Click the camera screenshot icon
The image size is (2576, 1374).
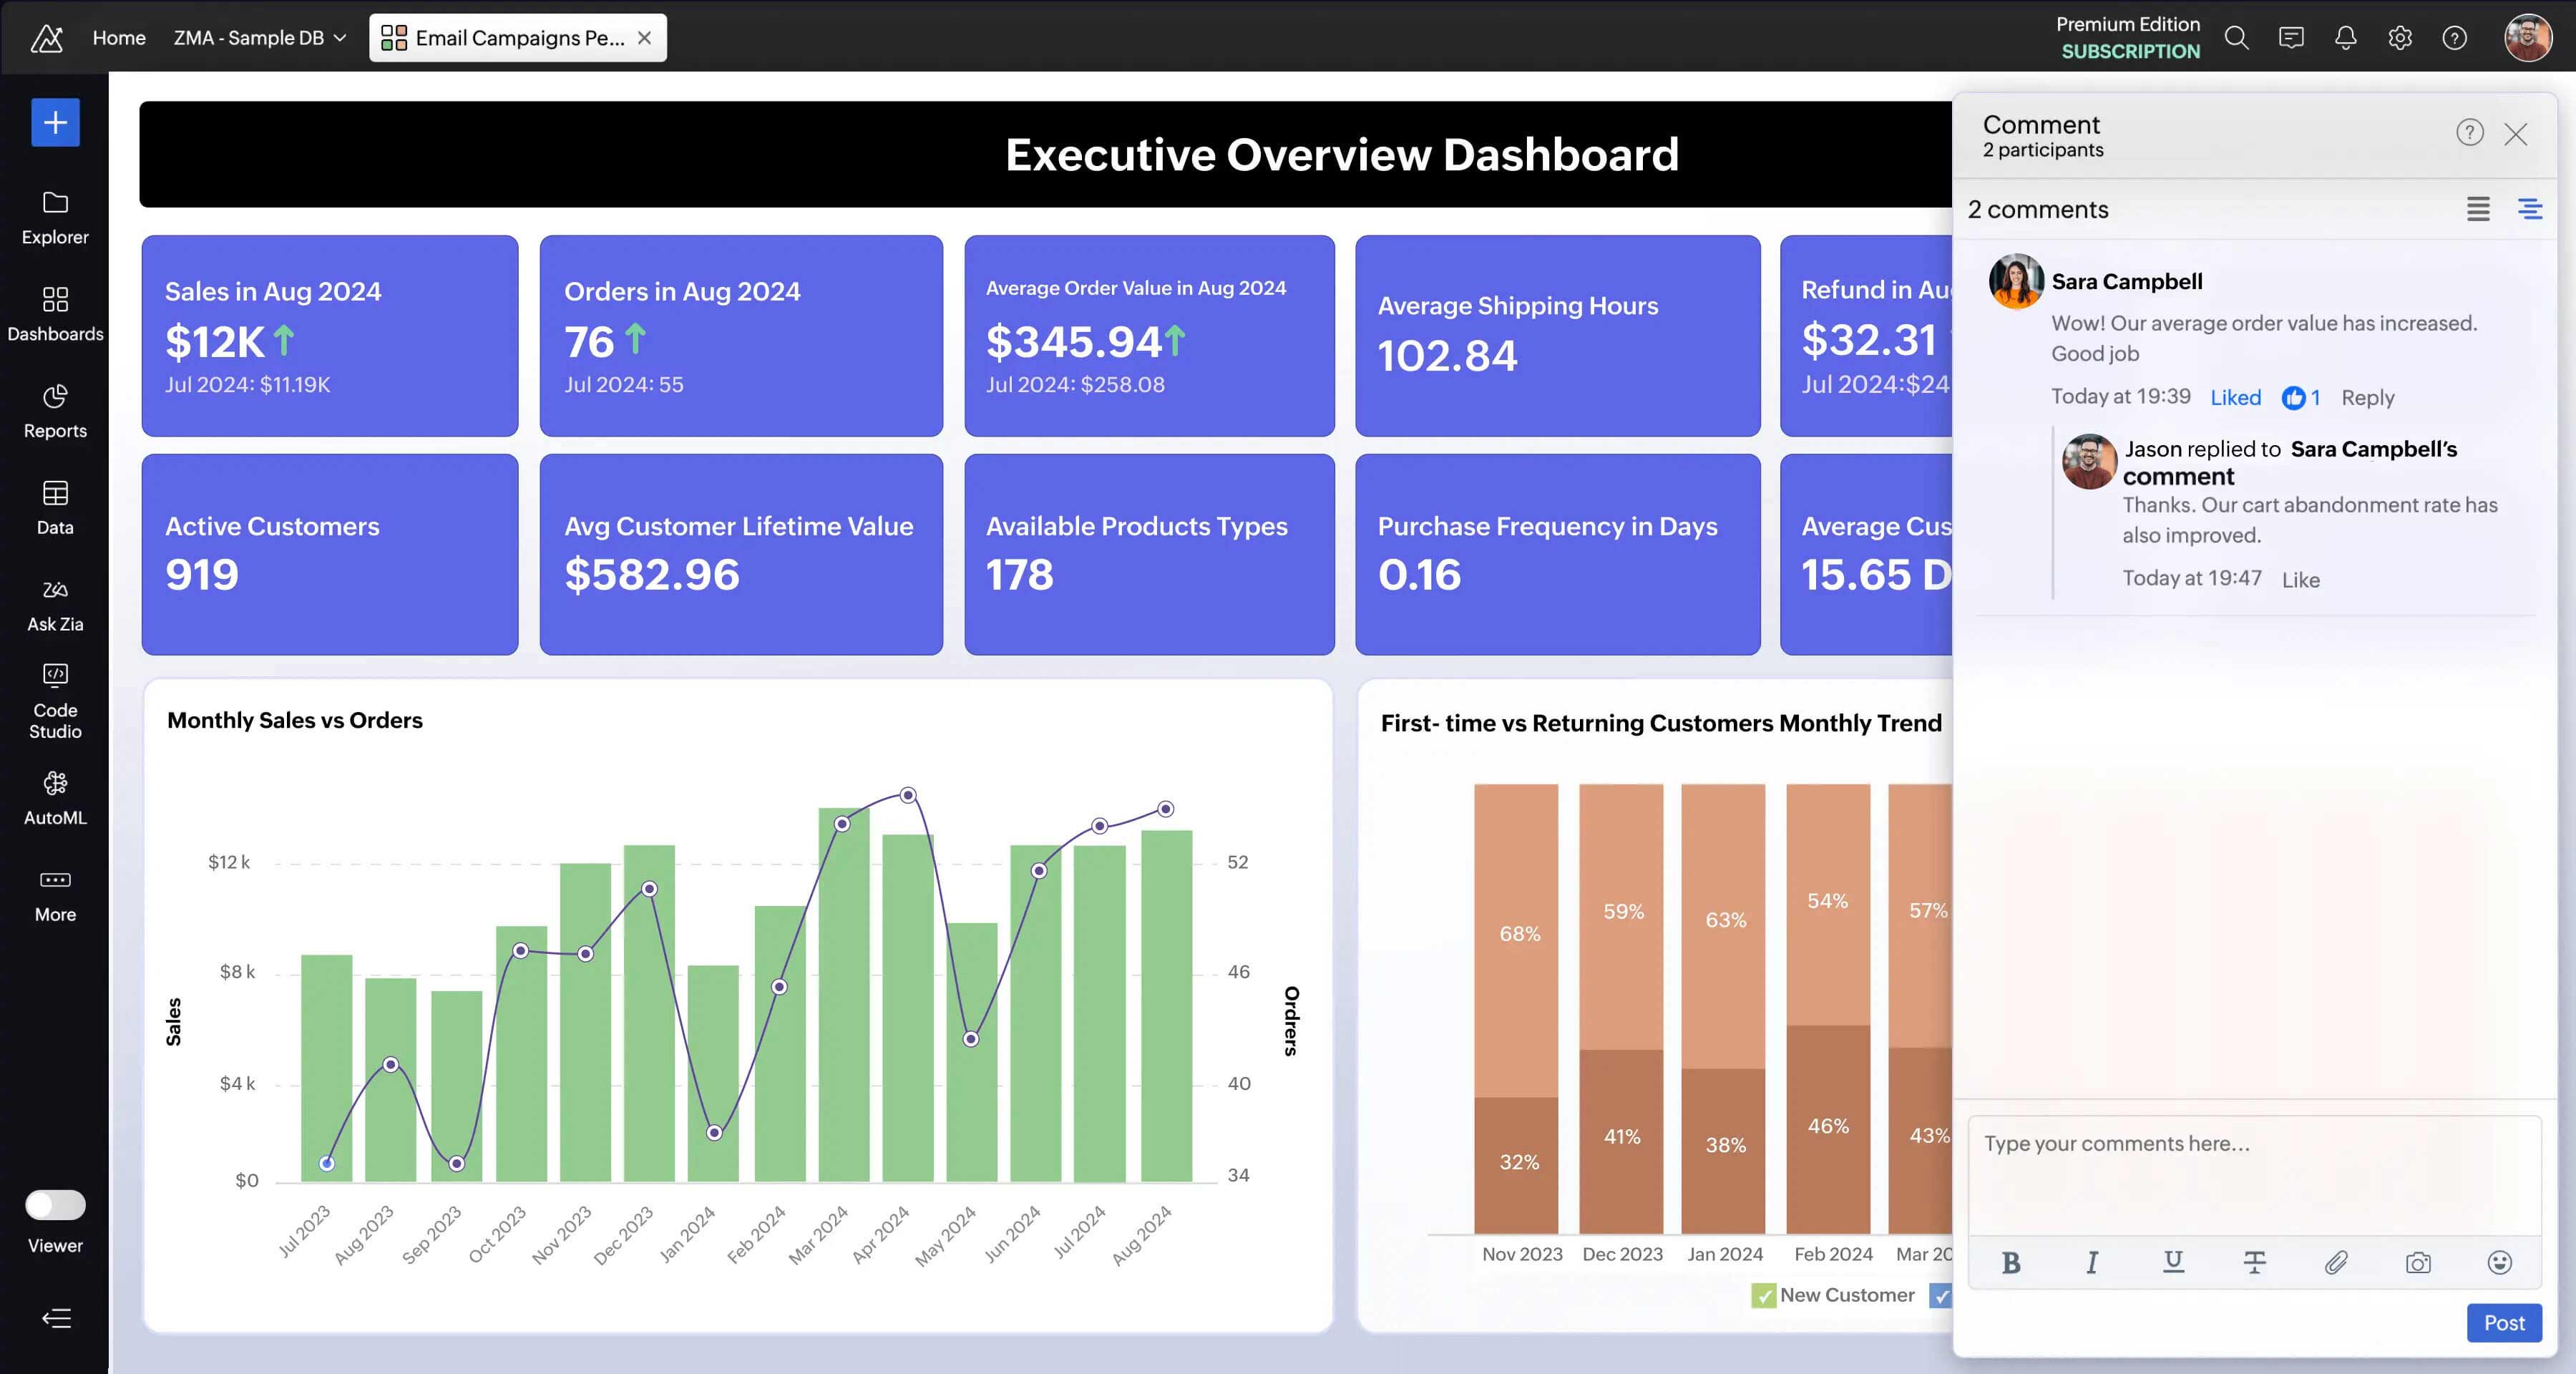point(2418,1263)
